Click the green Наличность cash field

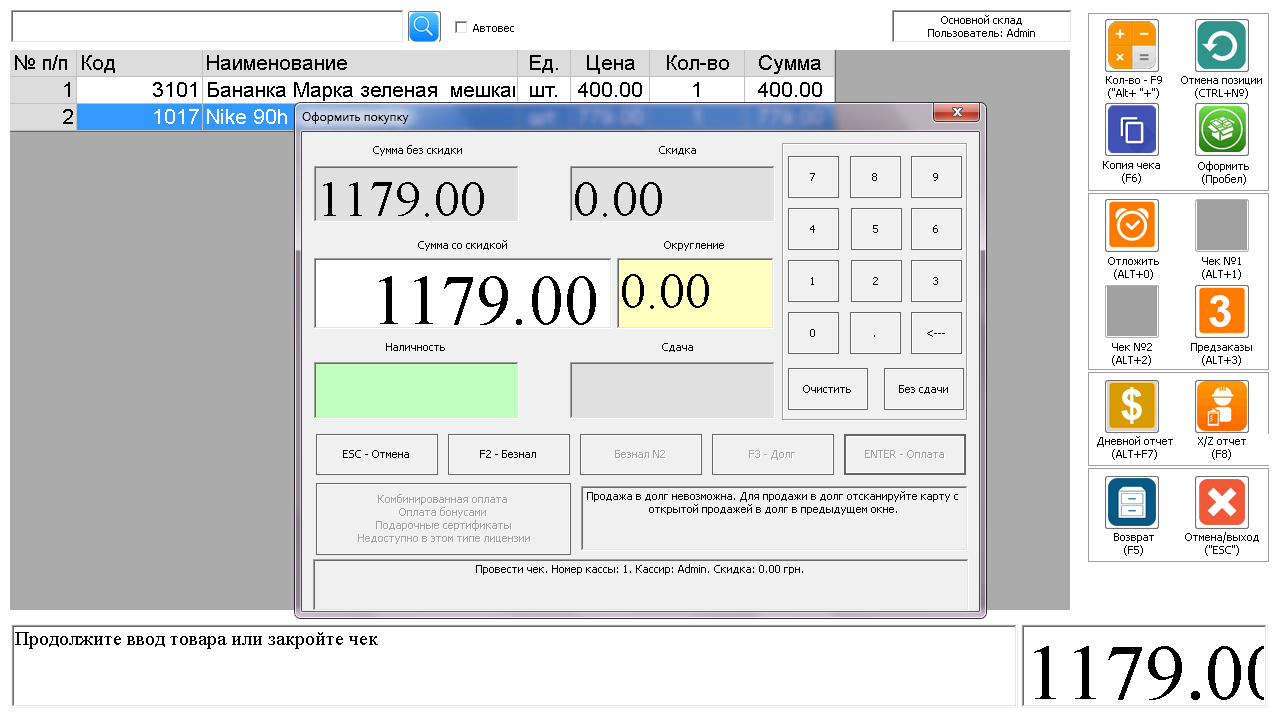pos(416,390)
